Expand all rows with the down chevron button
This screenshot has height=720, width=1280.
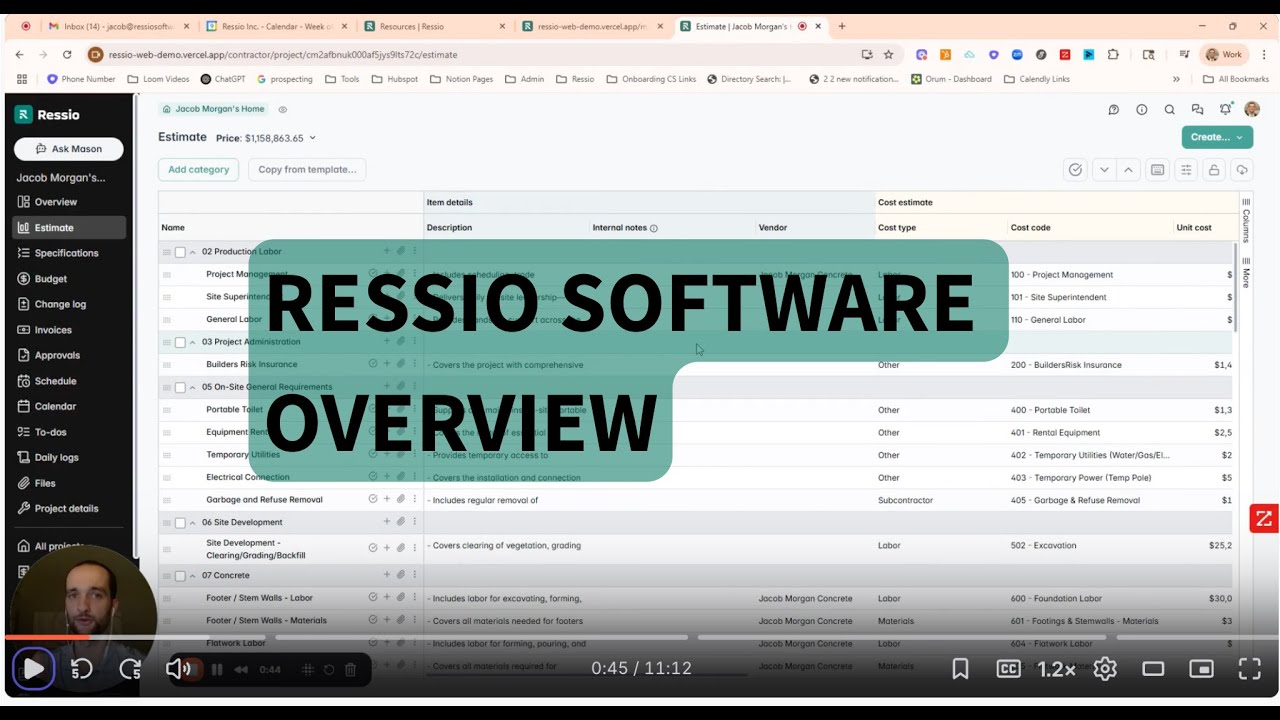[1104, 170]
